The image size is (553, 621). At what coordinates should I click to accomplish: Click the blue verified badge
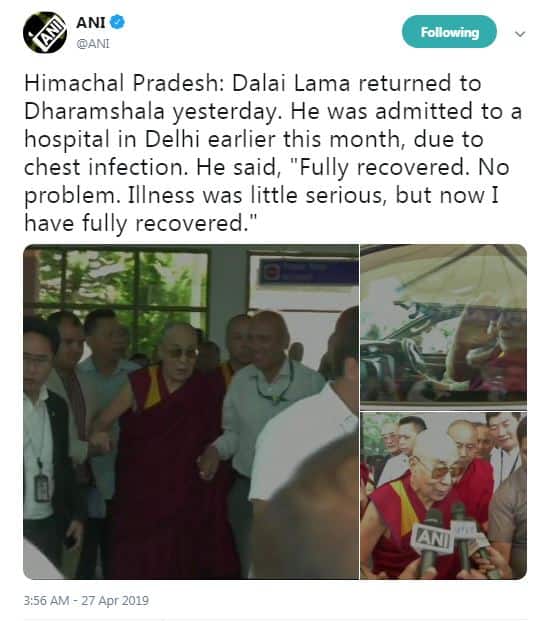(117, 22)
